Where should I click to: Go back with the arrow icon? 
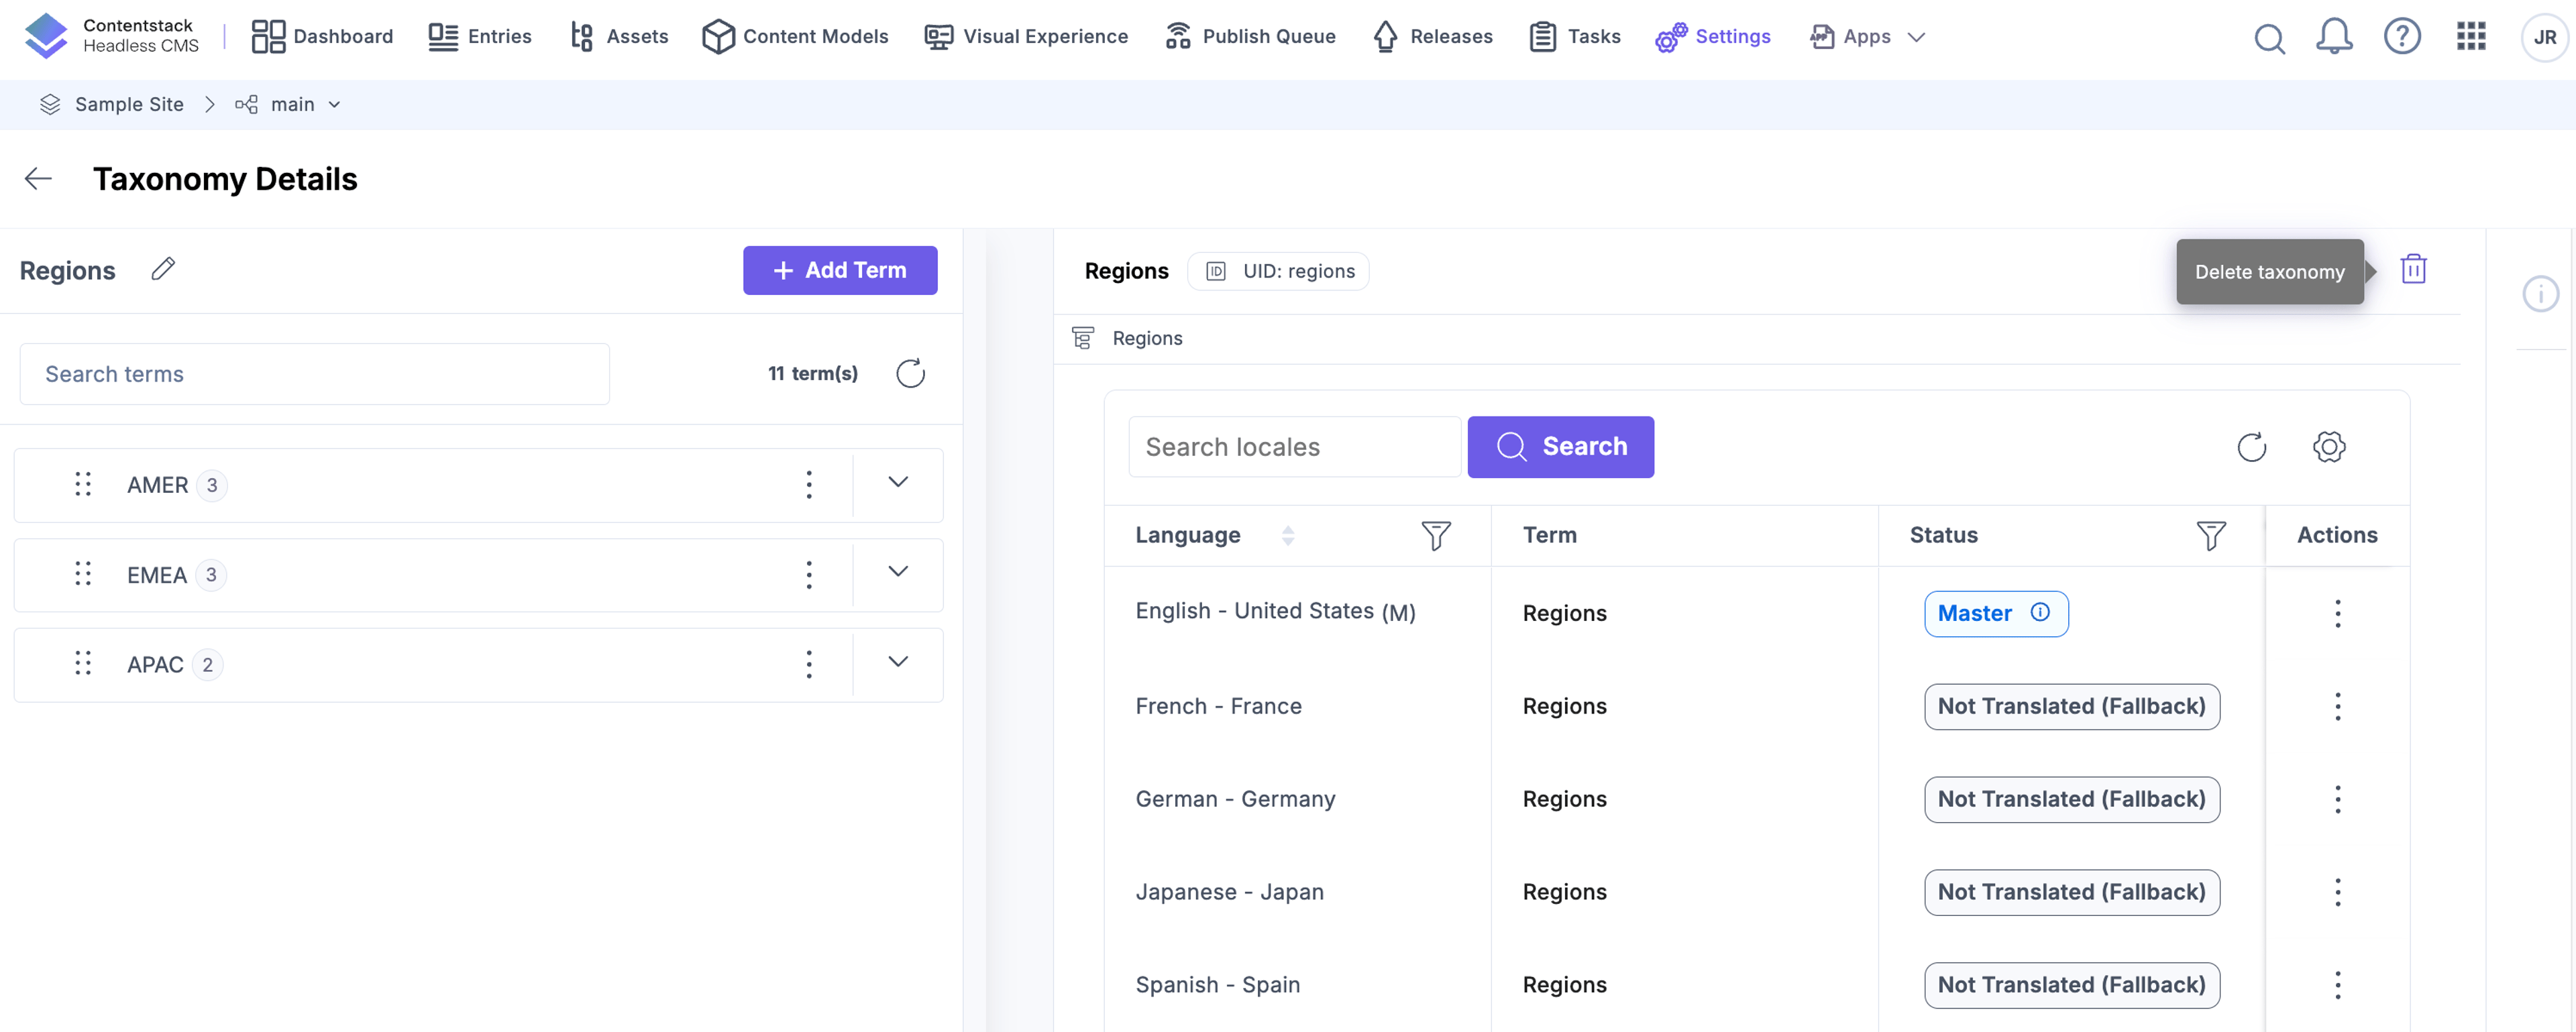click(38, 179)
